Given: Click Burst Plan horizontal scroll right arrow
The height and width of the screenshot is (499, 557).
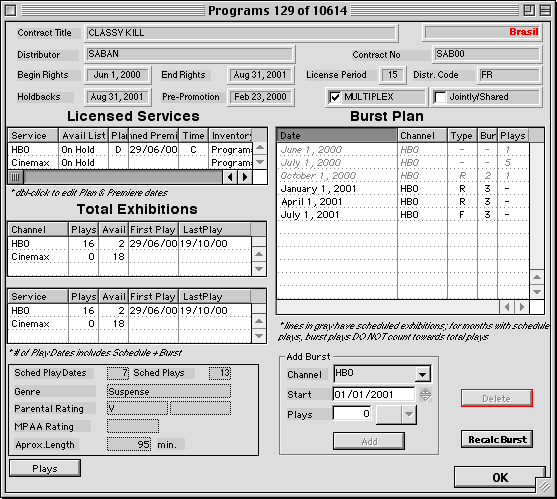Looking at the screenshot, I should [522, 307].
